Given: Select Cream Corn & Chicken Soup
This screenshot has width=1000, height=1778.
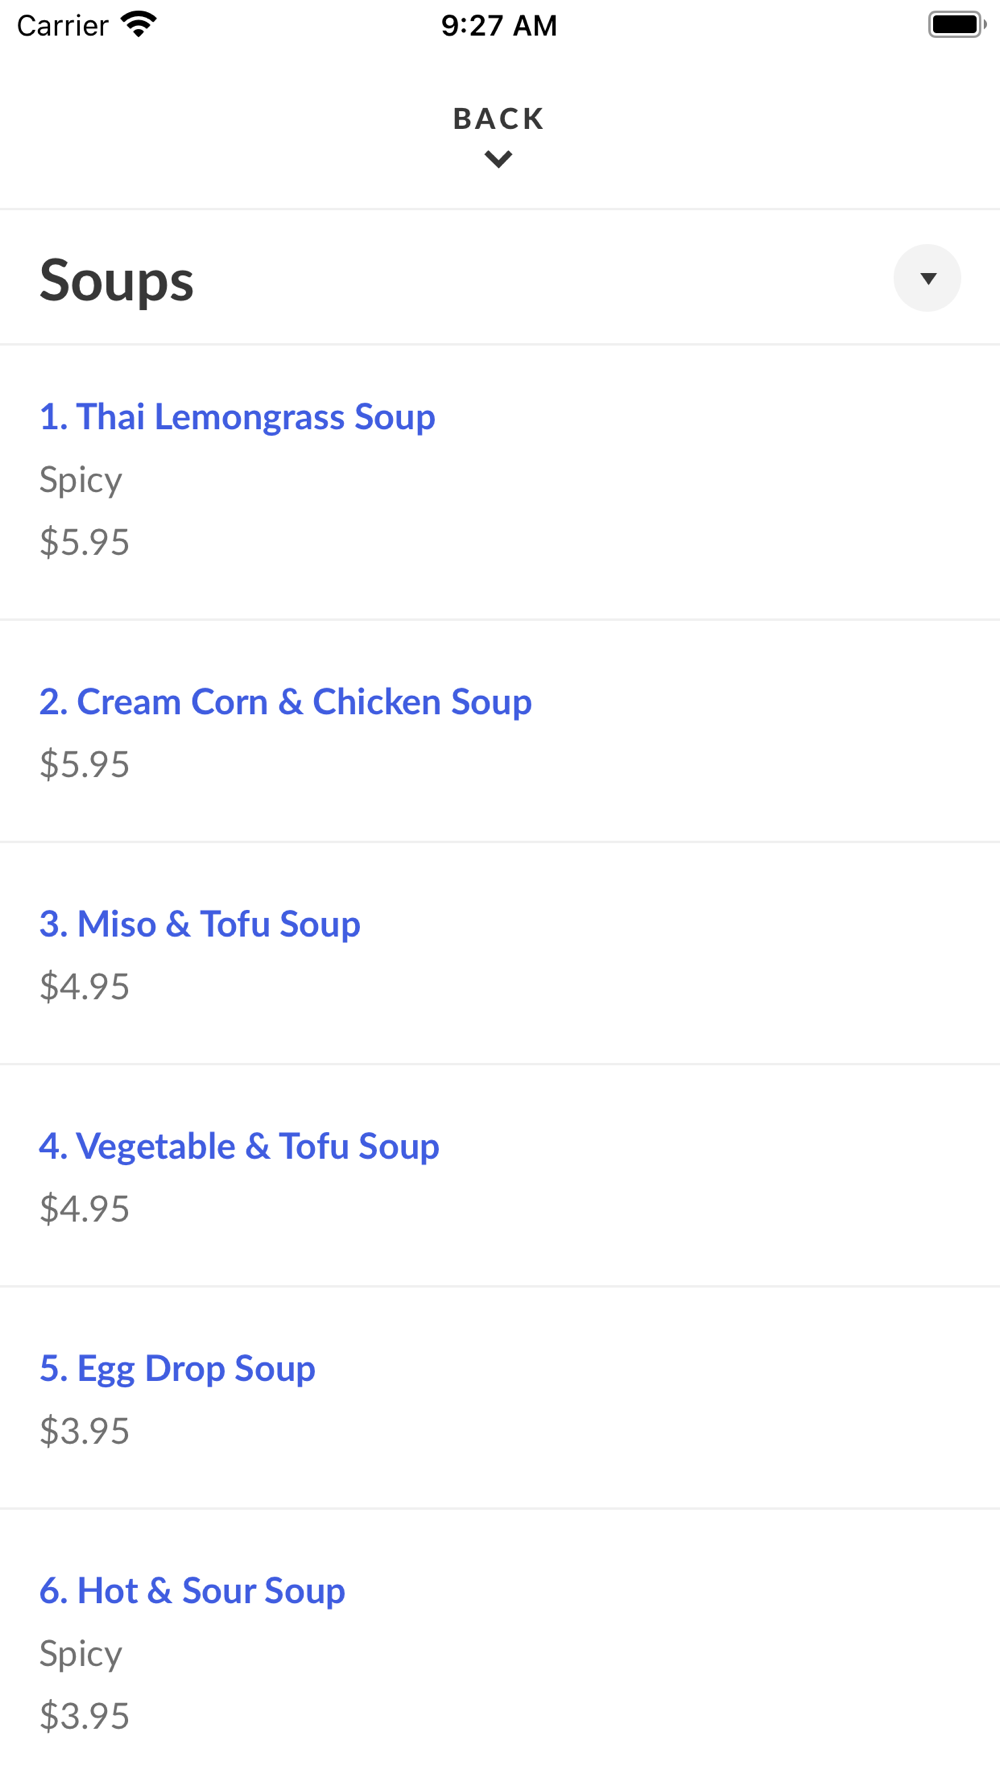Looking at the screenshot, I should (285, 702).
